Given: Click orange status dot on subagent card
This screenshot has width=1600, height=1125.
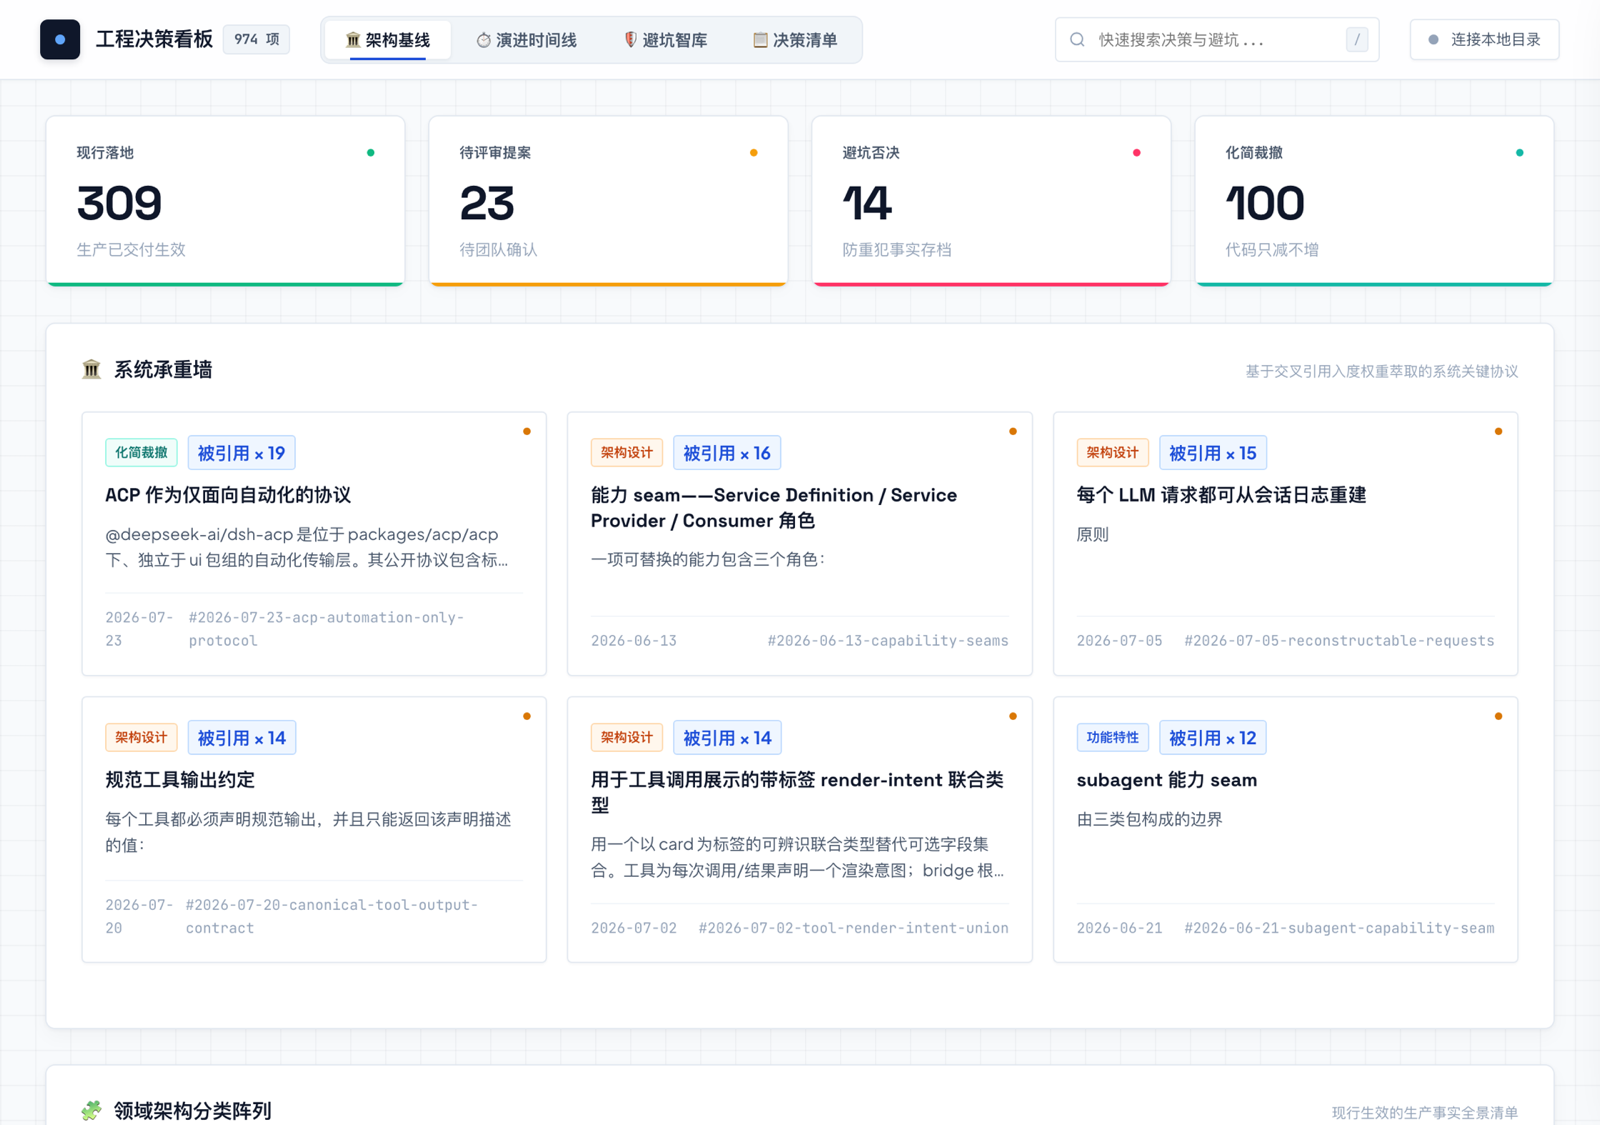Looking at the screenshot, I should (1498, 716).
